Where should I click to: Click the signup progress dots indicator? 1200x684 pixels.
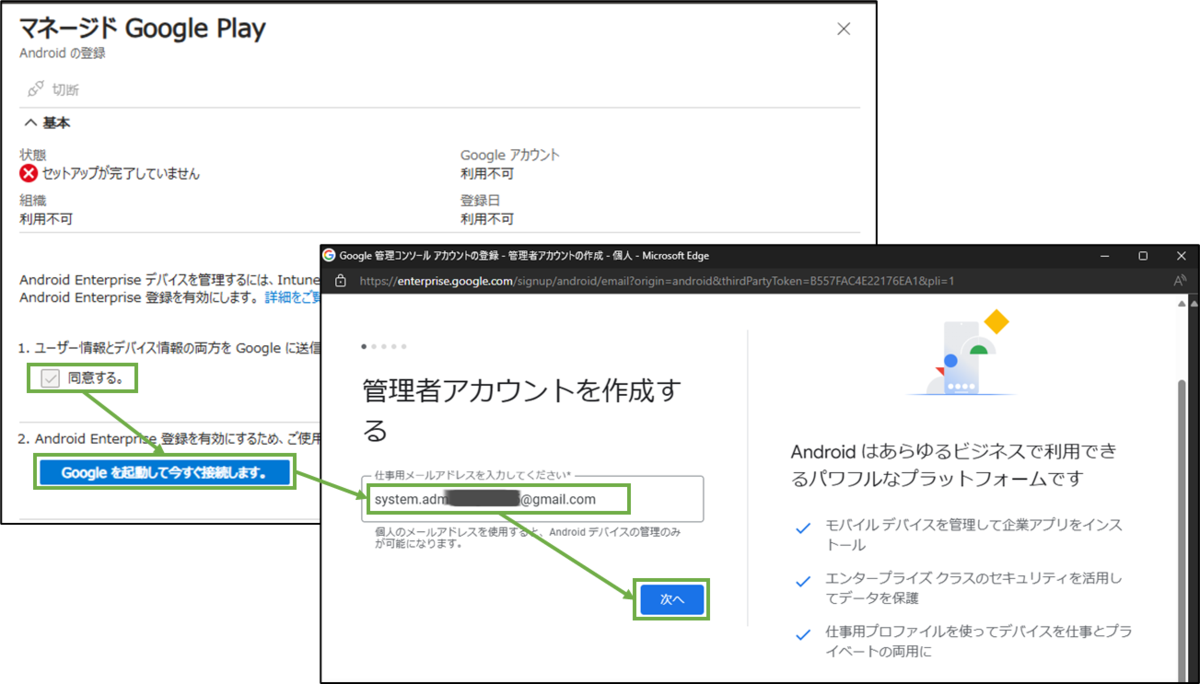point(384,347)
